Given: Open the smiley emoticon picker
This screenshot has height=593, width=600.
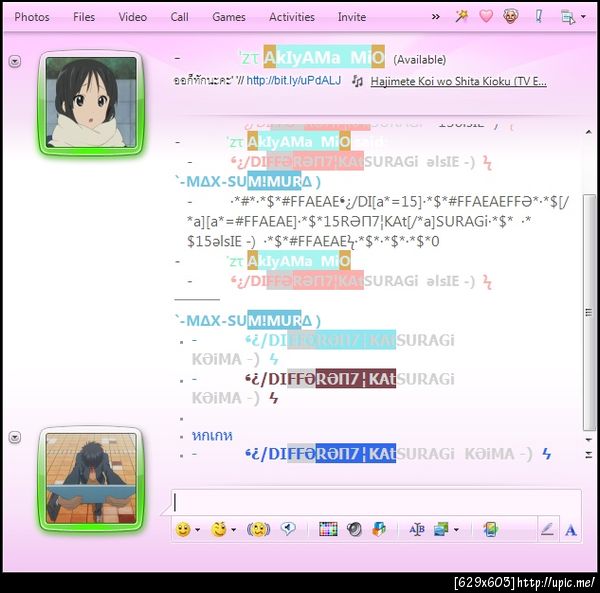Looking at the screenshot, I should point(183,529).
